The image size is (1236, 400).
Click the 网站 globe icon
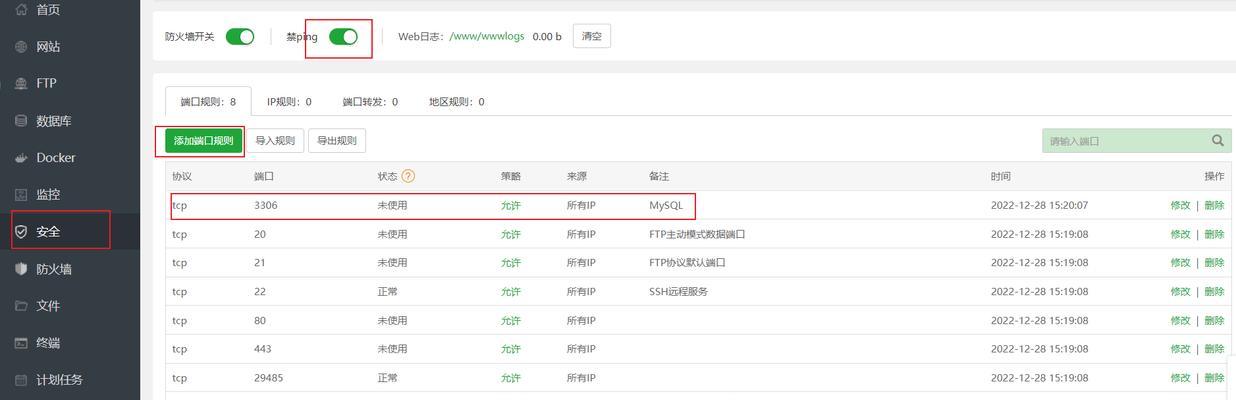pyautogui.click(x=21, y=47)
